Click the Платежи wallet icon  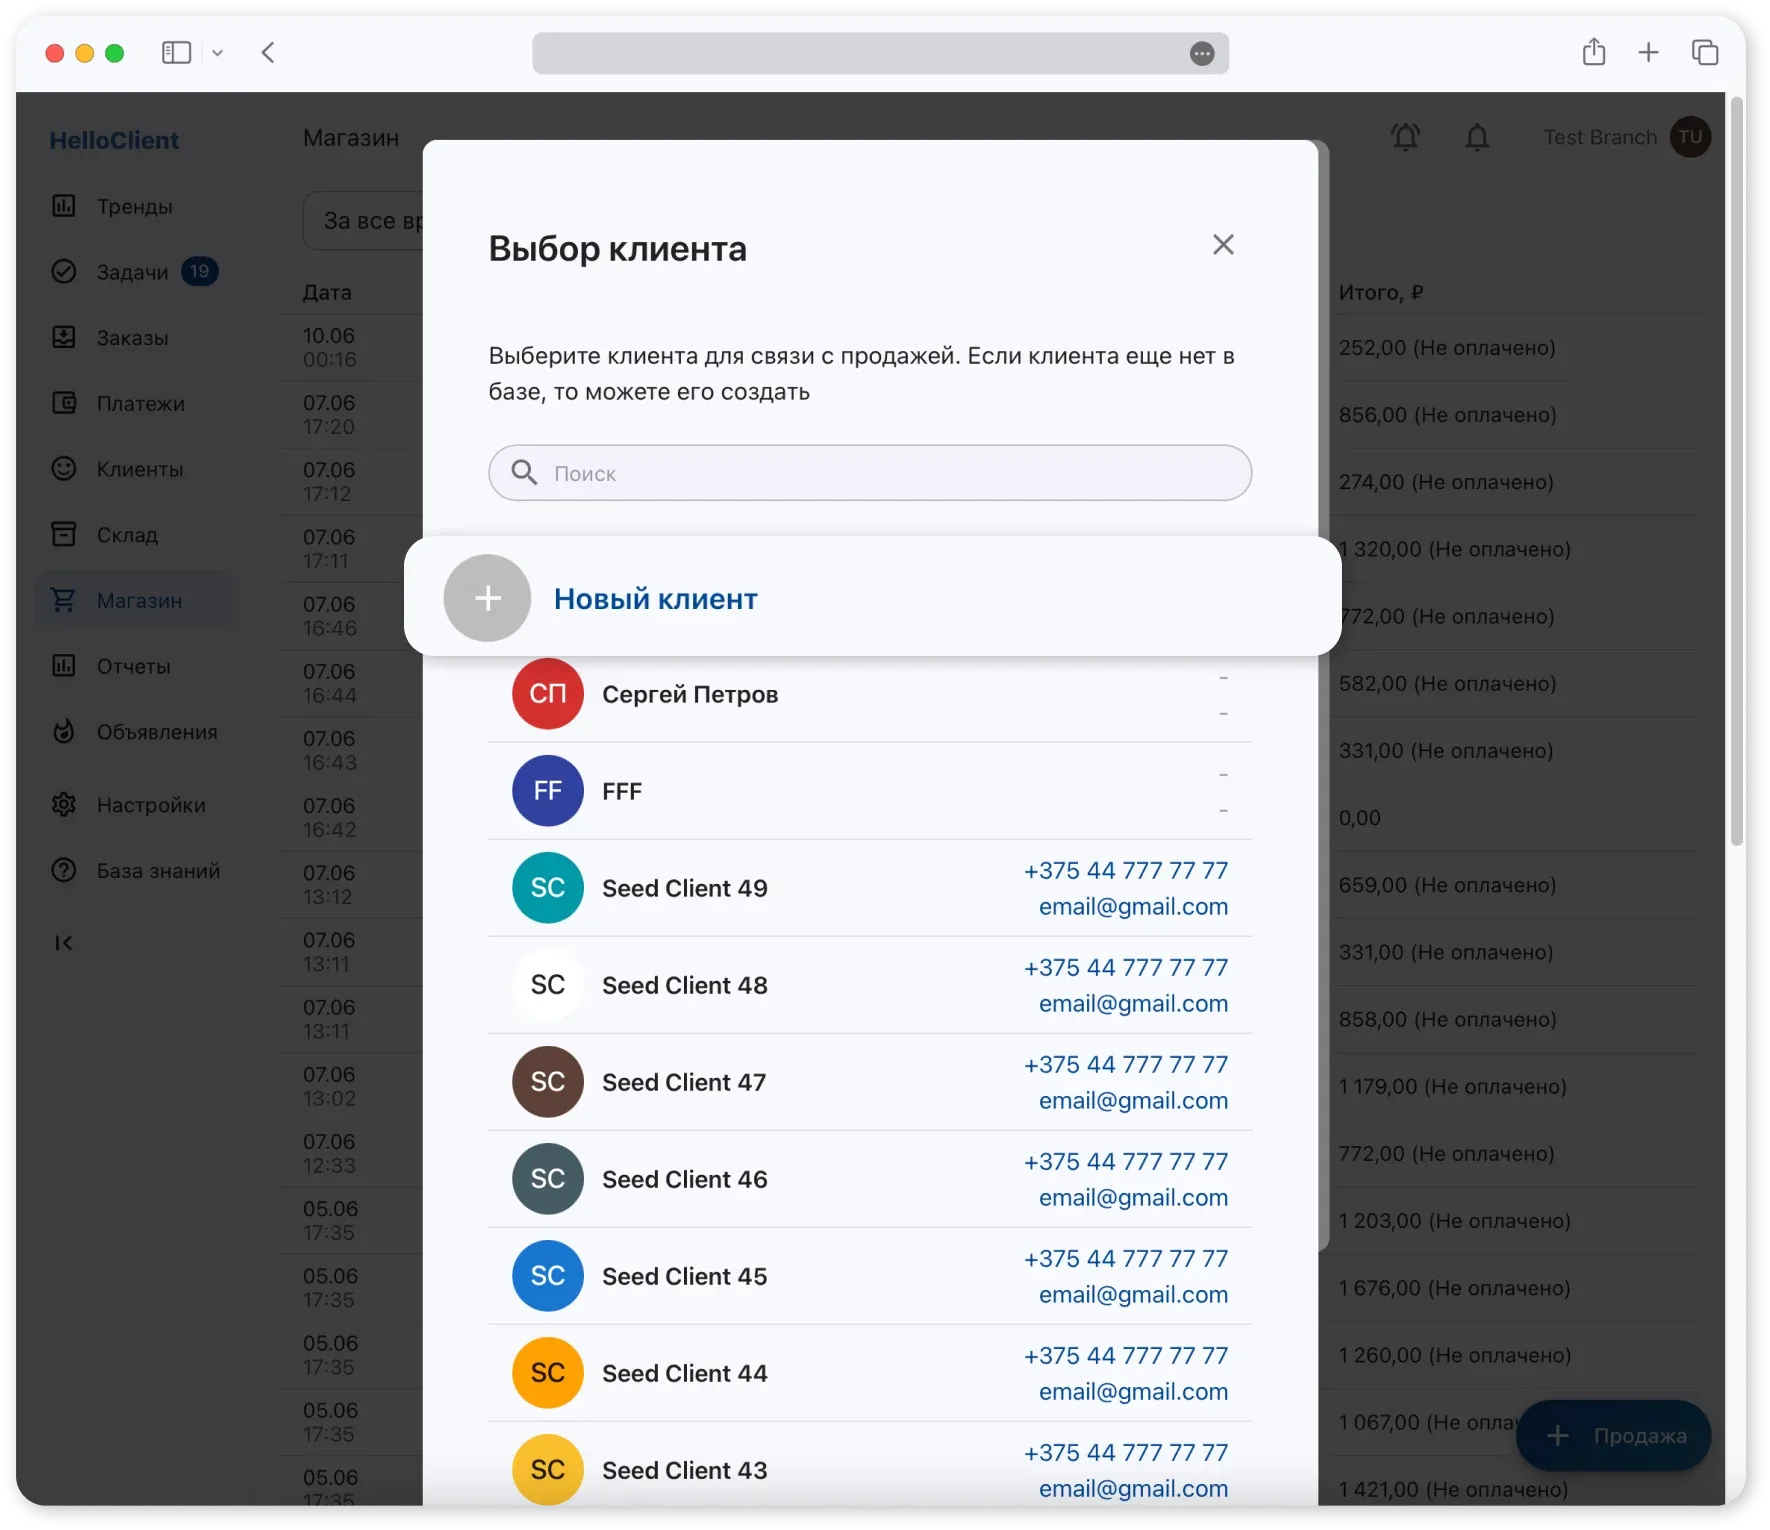(64, 404)
